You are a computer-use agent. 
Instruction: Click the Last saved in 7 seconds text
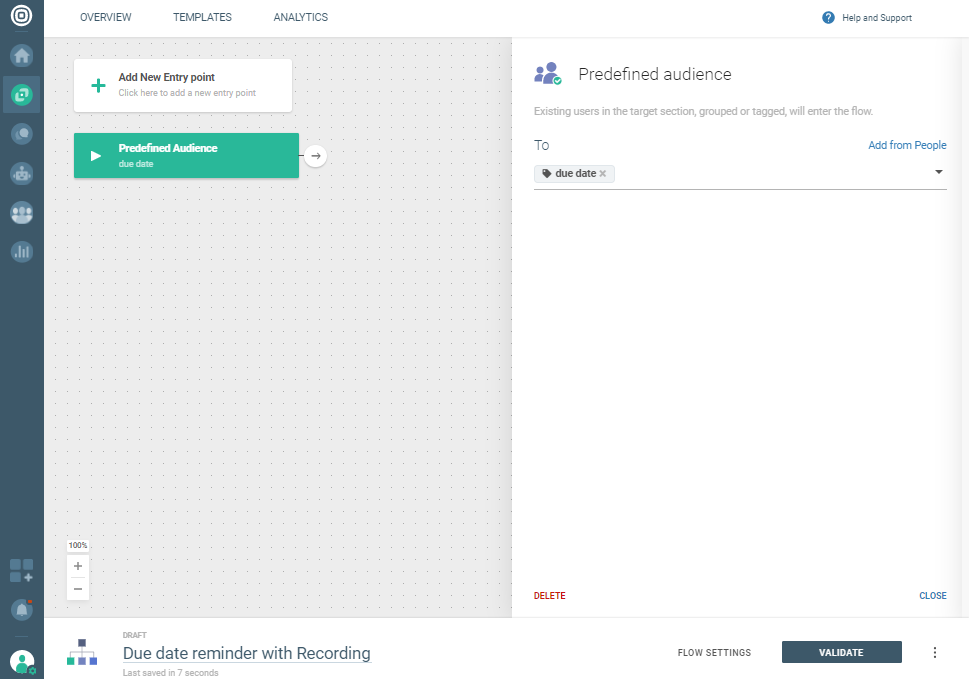171,673
